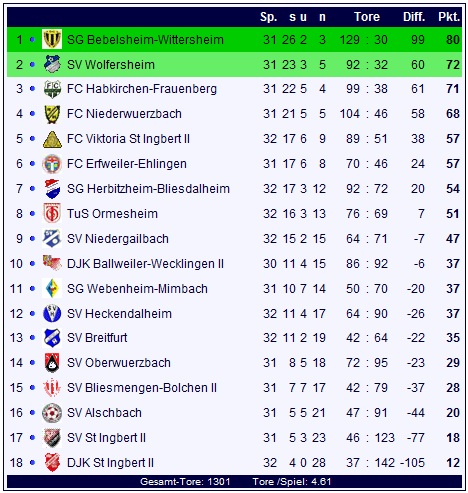Open the FC Habkirchen-Frauenberg crest icon

[52, 89]
